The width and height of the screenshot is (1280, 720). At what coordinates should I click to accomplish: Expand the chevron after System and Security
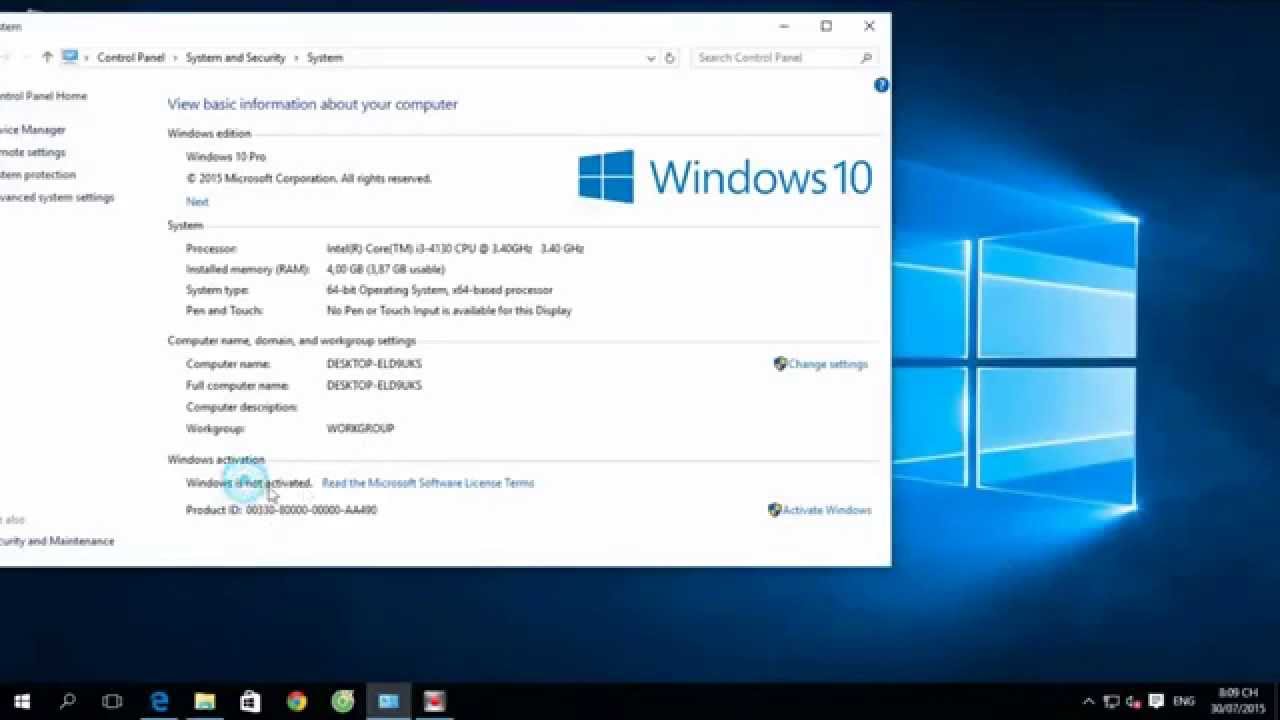pyautogui.click(x=296, y=58)
